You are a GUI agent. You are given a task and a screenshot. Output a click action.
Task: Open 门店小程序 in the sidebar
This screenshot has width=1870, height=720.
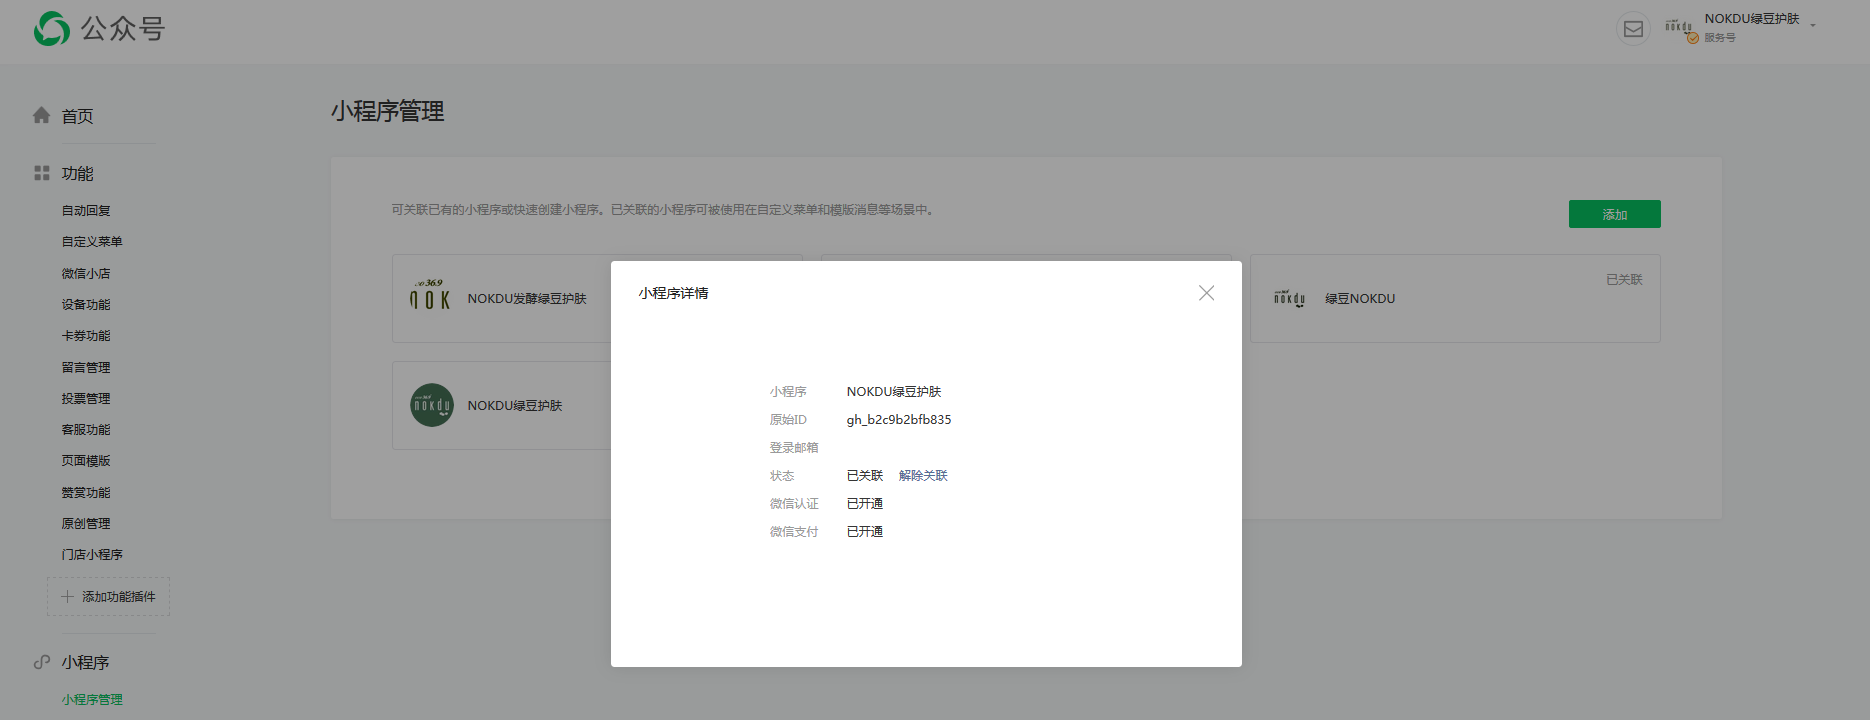pyautogui.click(x=92, y=554)
